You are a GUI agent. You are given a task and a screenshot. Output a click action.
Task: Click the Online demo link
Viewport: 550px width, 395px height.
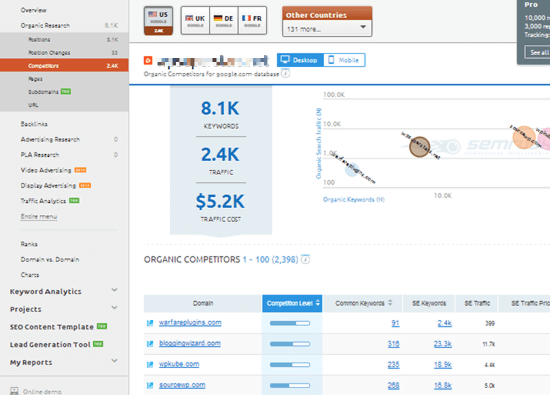42,391
